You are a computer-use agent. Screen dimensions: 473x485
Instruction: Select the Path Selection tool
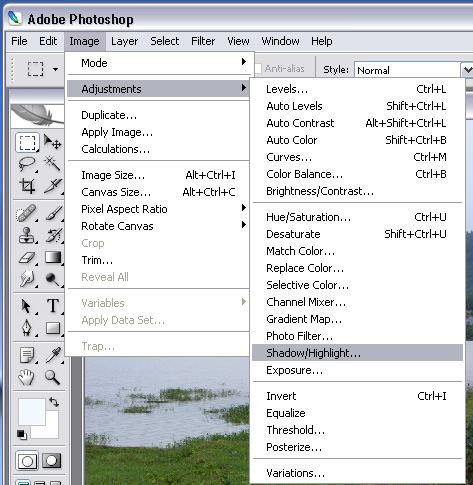(27, 306)
